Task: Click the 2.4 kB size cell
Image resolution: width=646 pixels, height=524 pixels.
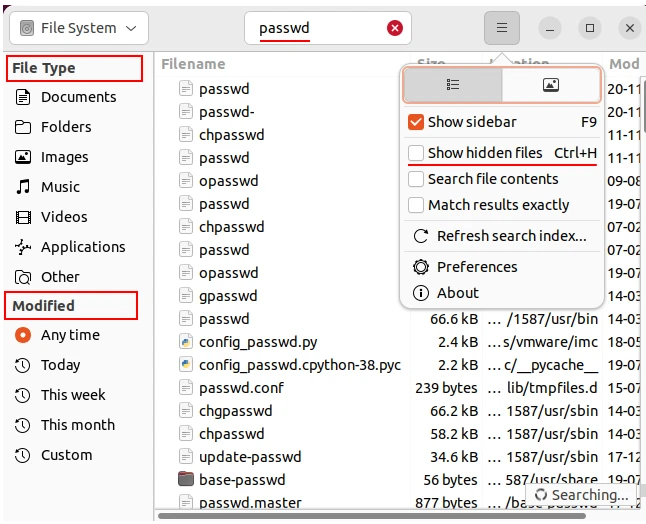Action: tap(458, 342)
